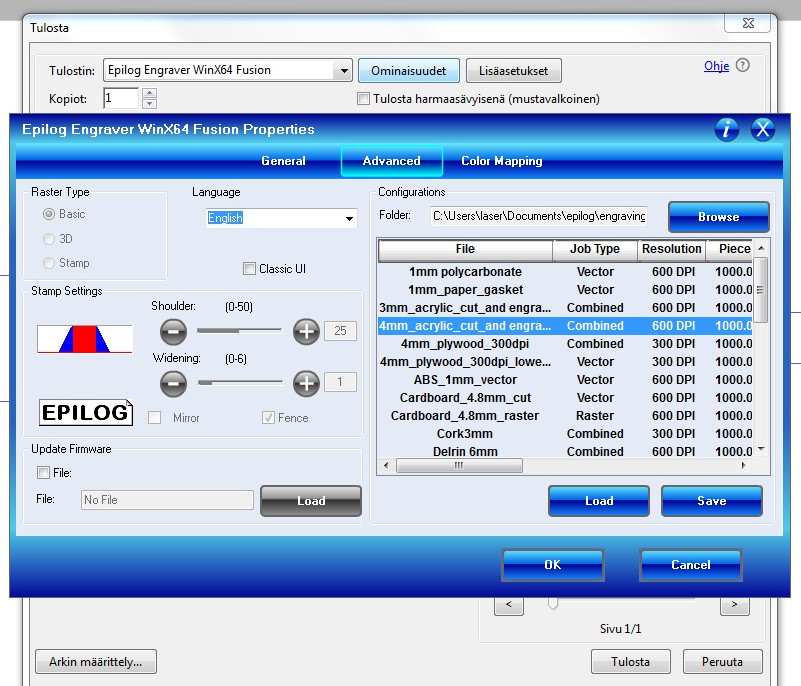The height and width of the screenshot is (686, 801).
Task: Click Load under configurations list
Action: coord(599,501)
